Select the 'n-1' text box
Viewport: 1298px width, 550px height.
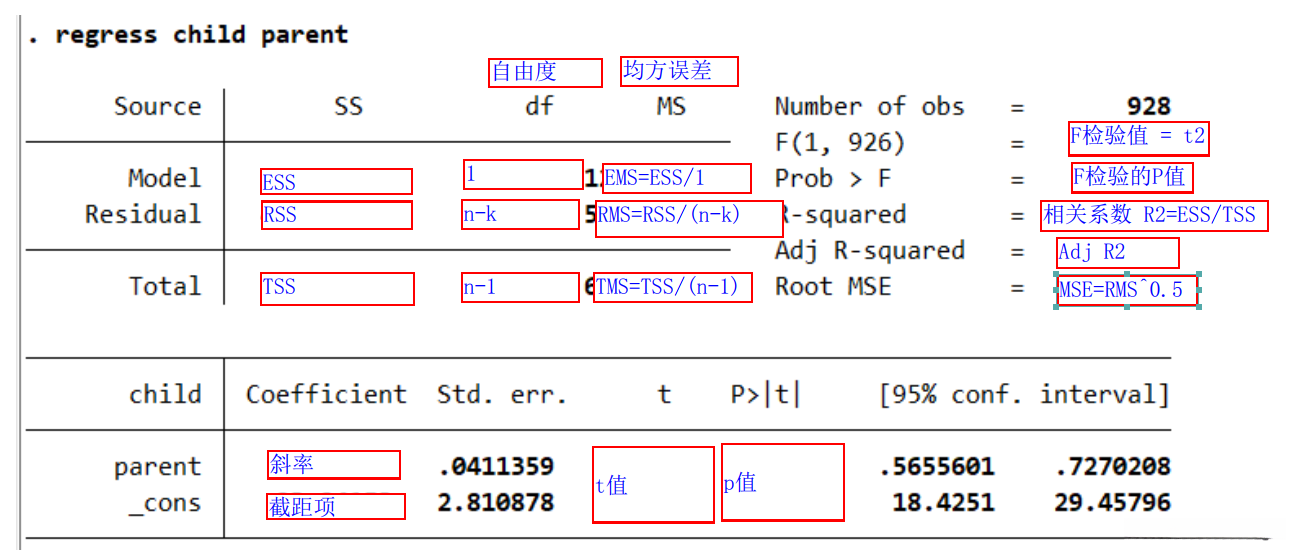point(520,287)
